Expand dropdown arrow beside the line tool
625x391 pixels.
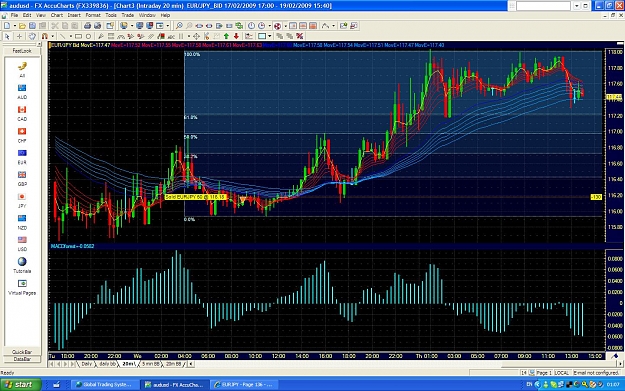71,36
